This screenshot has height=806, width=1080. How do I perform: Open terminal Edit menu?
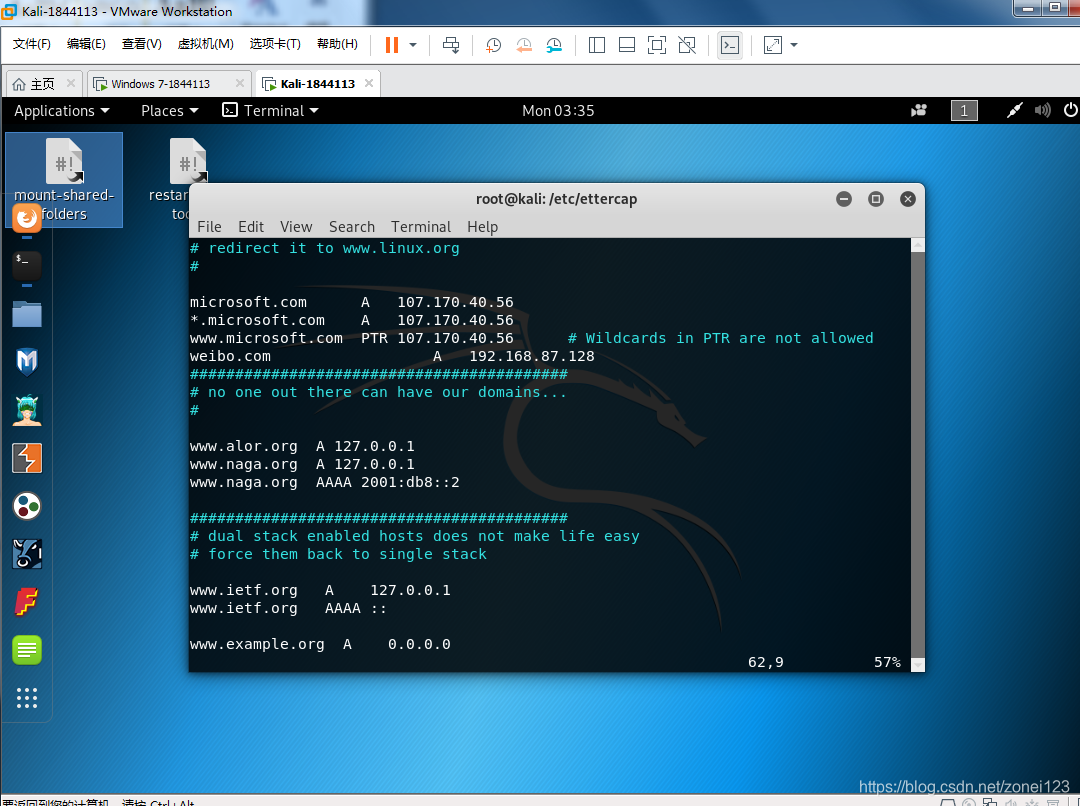pos(251,227)
